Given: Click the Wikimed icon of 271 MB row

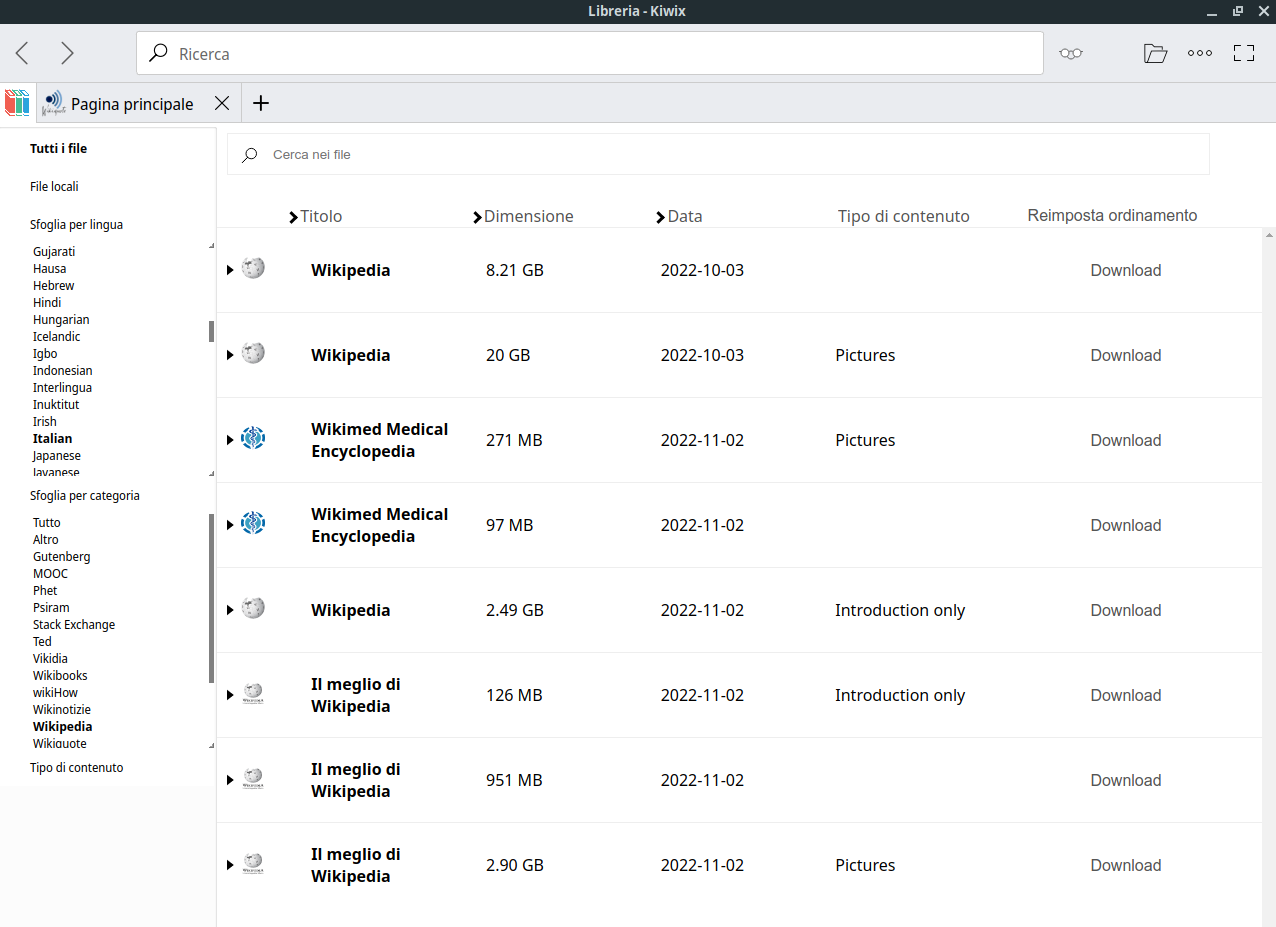Looking at the screenshot, I should pos(253,438).
